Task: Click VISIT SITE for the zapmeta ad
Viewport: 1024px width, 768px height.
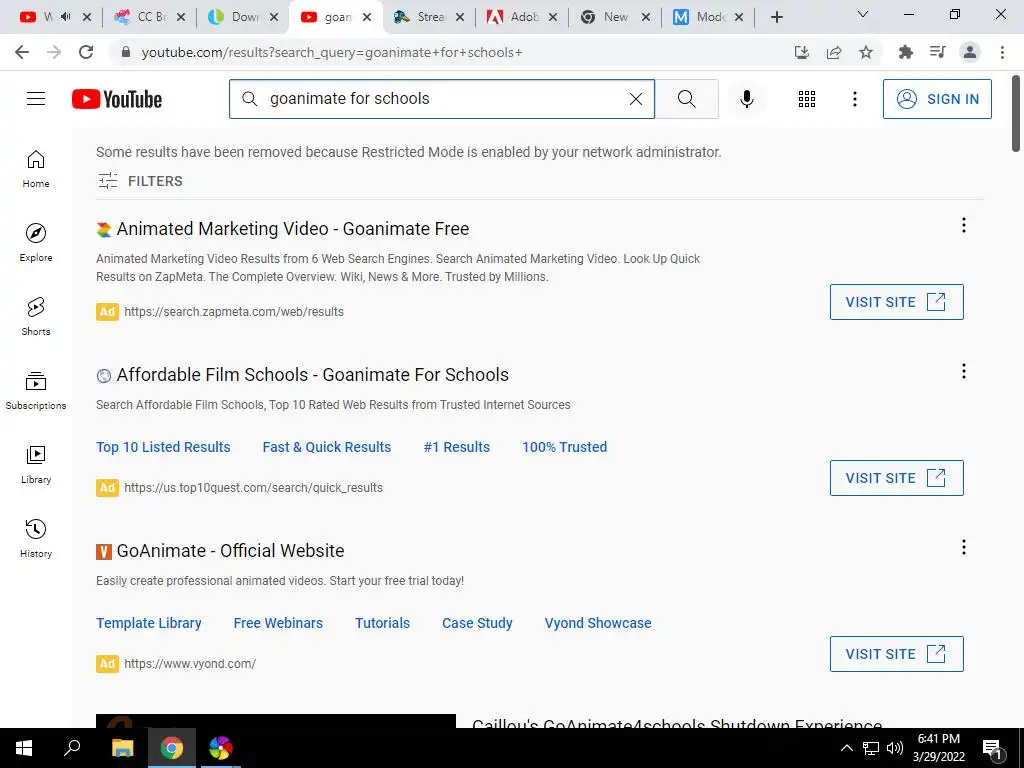Action: tap(897, 302)
